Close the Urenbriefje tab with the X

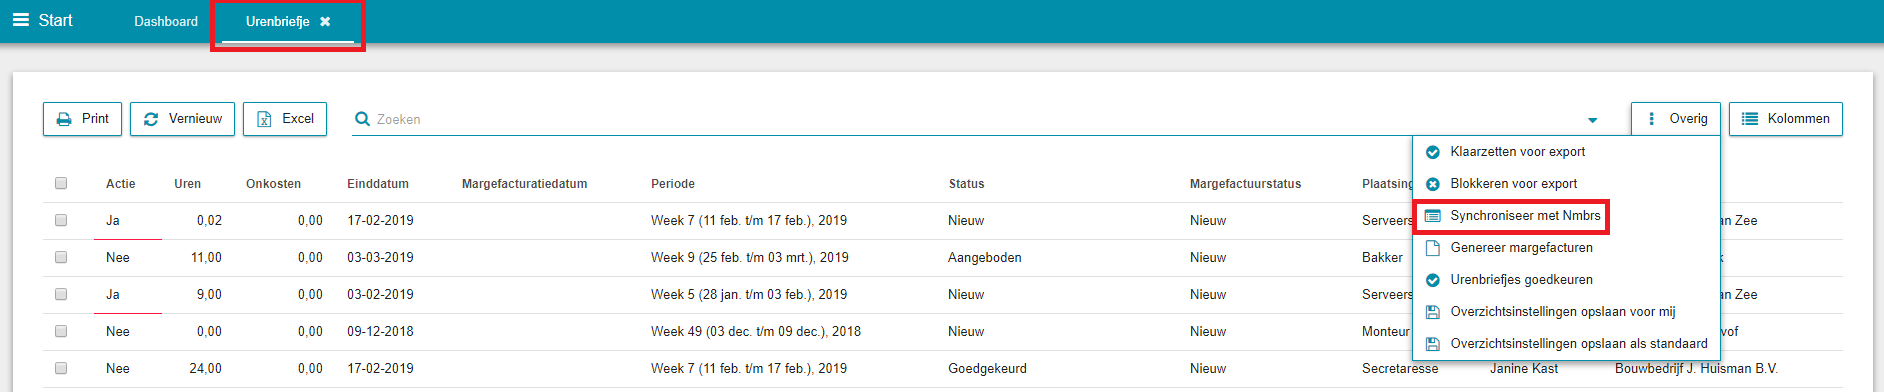325,21
